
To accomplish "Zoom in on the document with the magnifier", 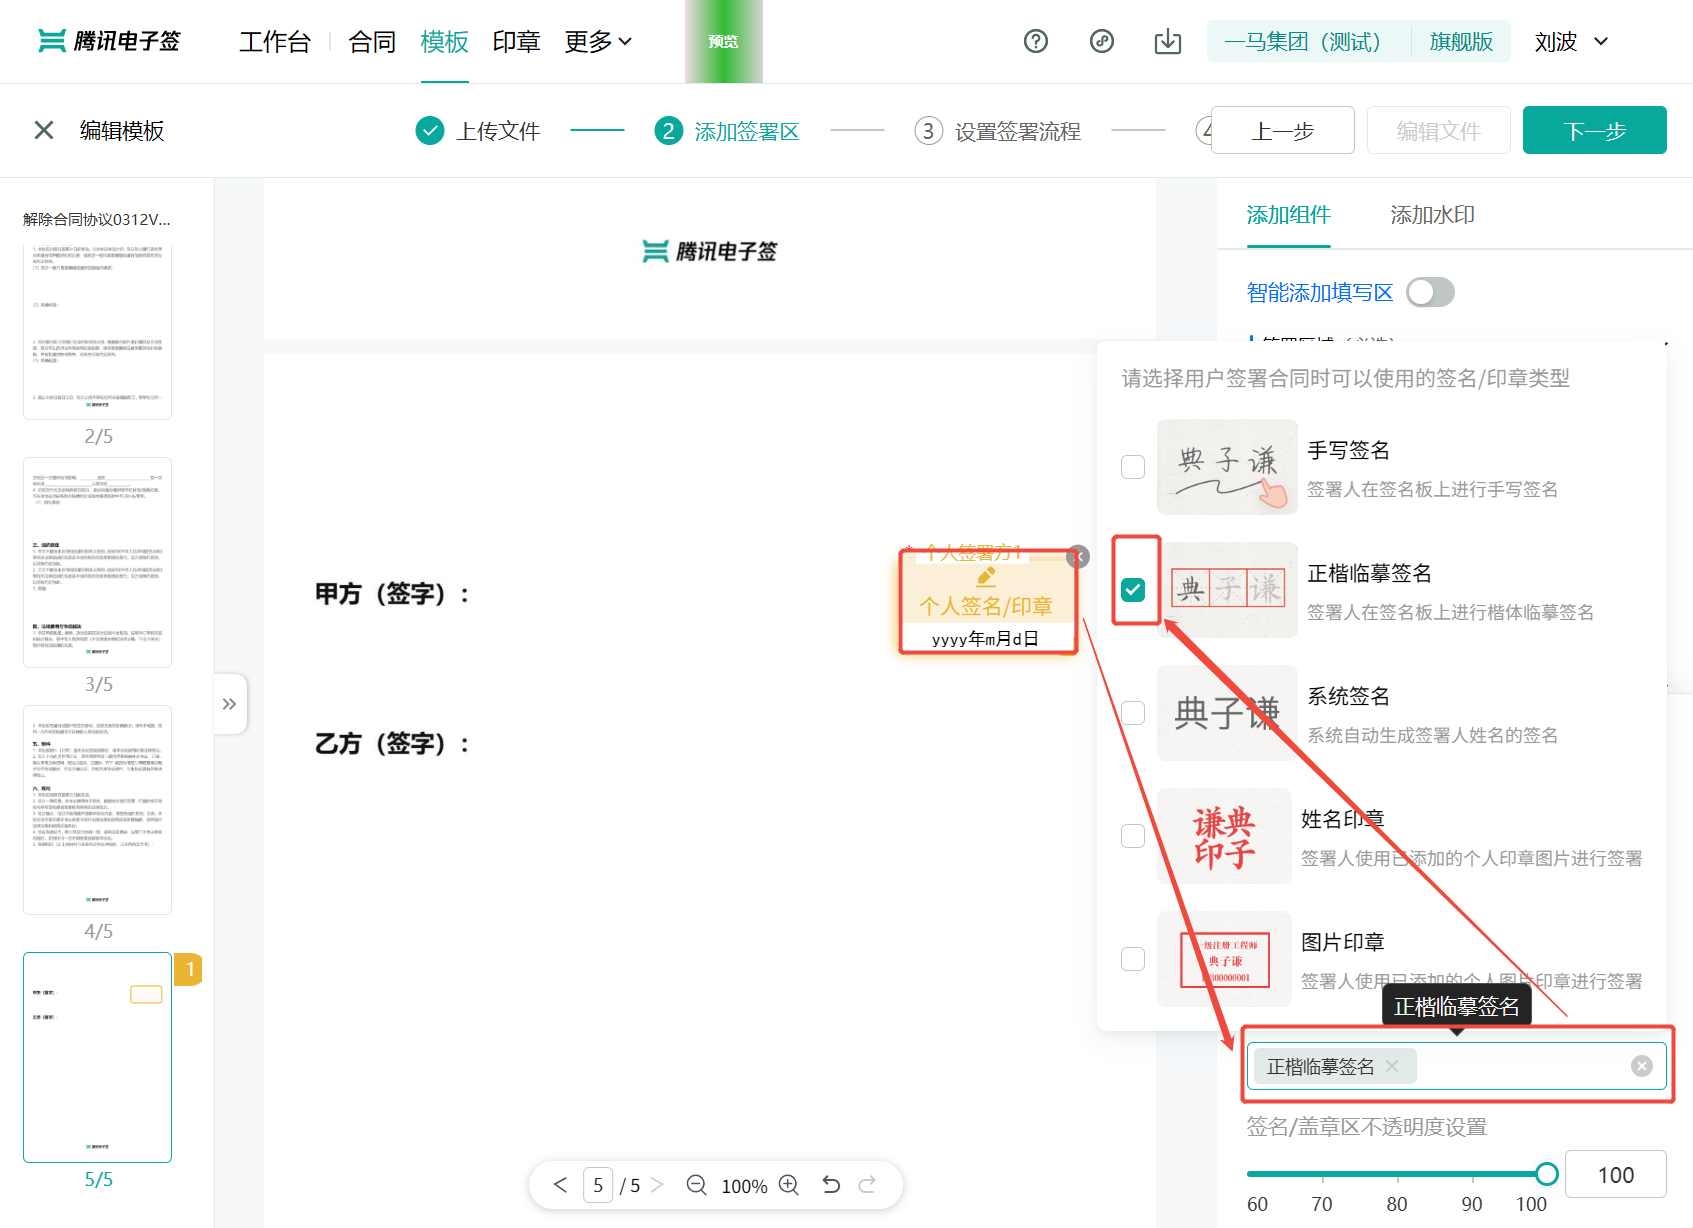I will 788,1185.
